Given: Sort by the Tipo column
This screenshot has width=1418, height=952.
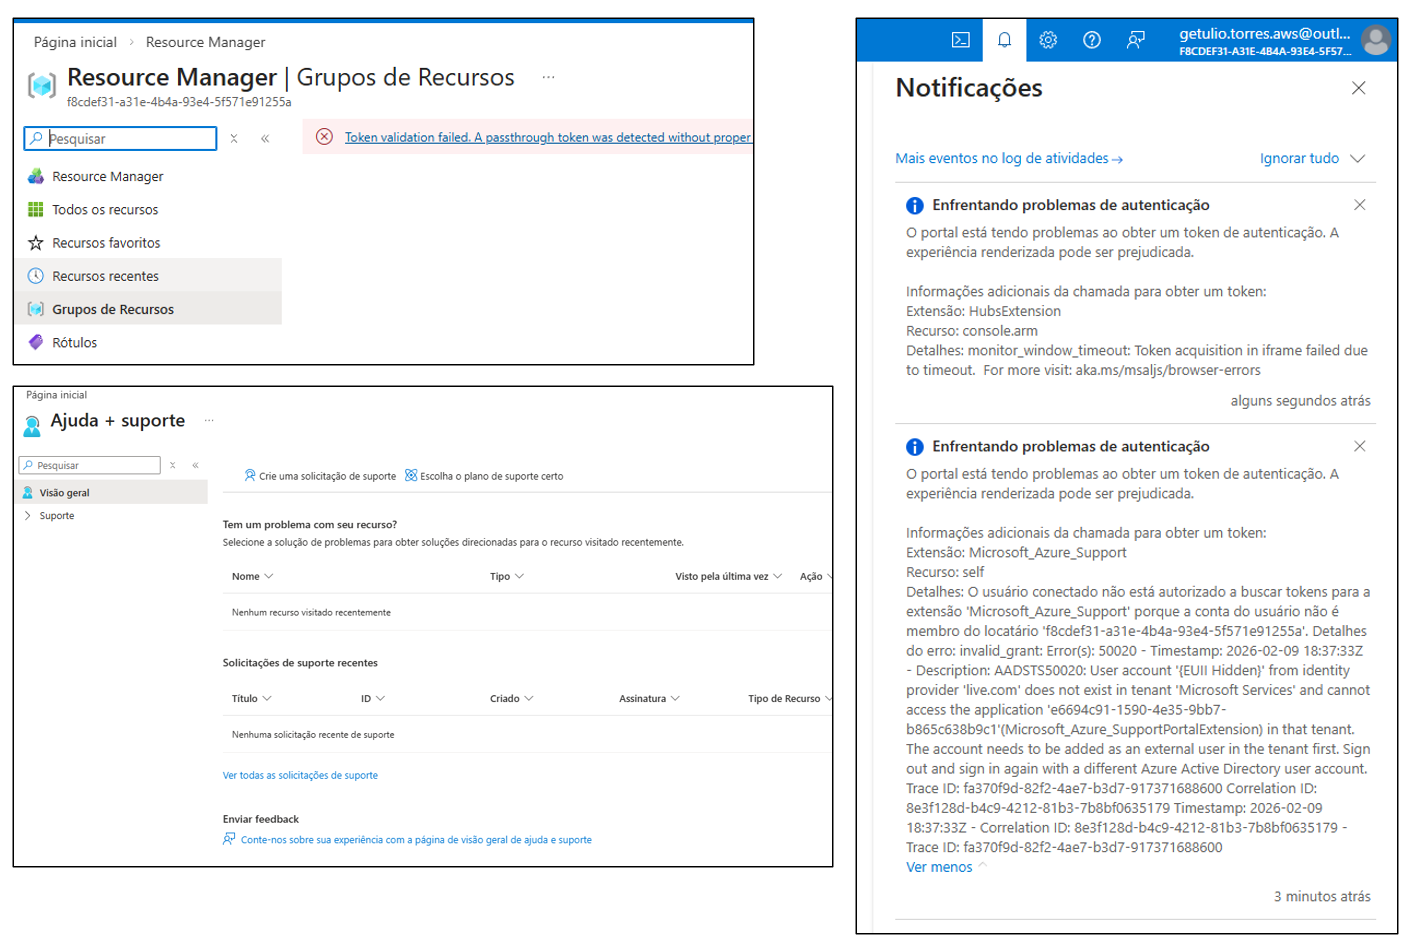Looking at the screenshot, I should point(507,576).
